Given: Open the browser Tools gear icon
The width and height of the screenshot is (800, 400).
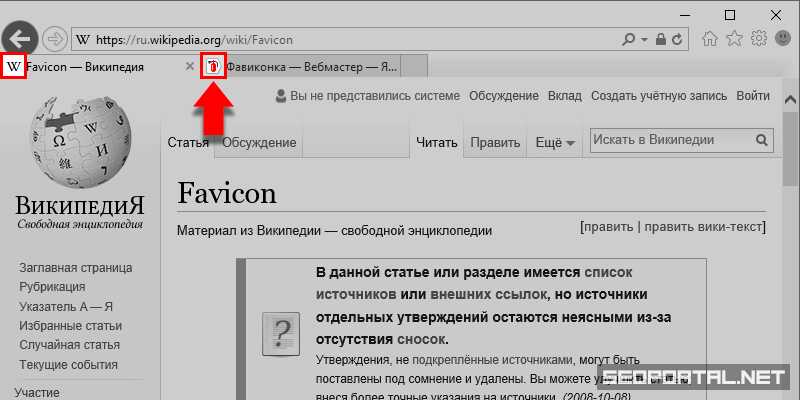Looking at the screenshot, I should (759, 39).
